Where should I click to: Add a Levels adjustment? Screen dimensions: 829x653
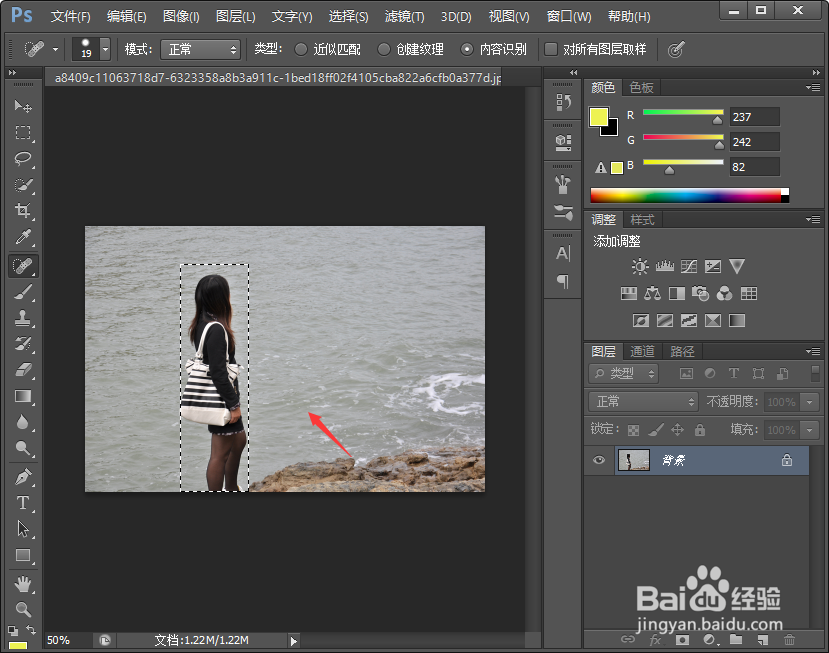pos(665,266)
